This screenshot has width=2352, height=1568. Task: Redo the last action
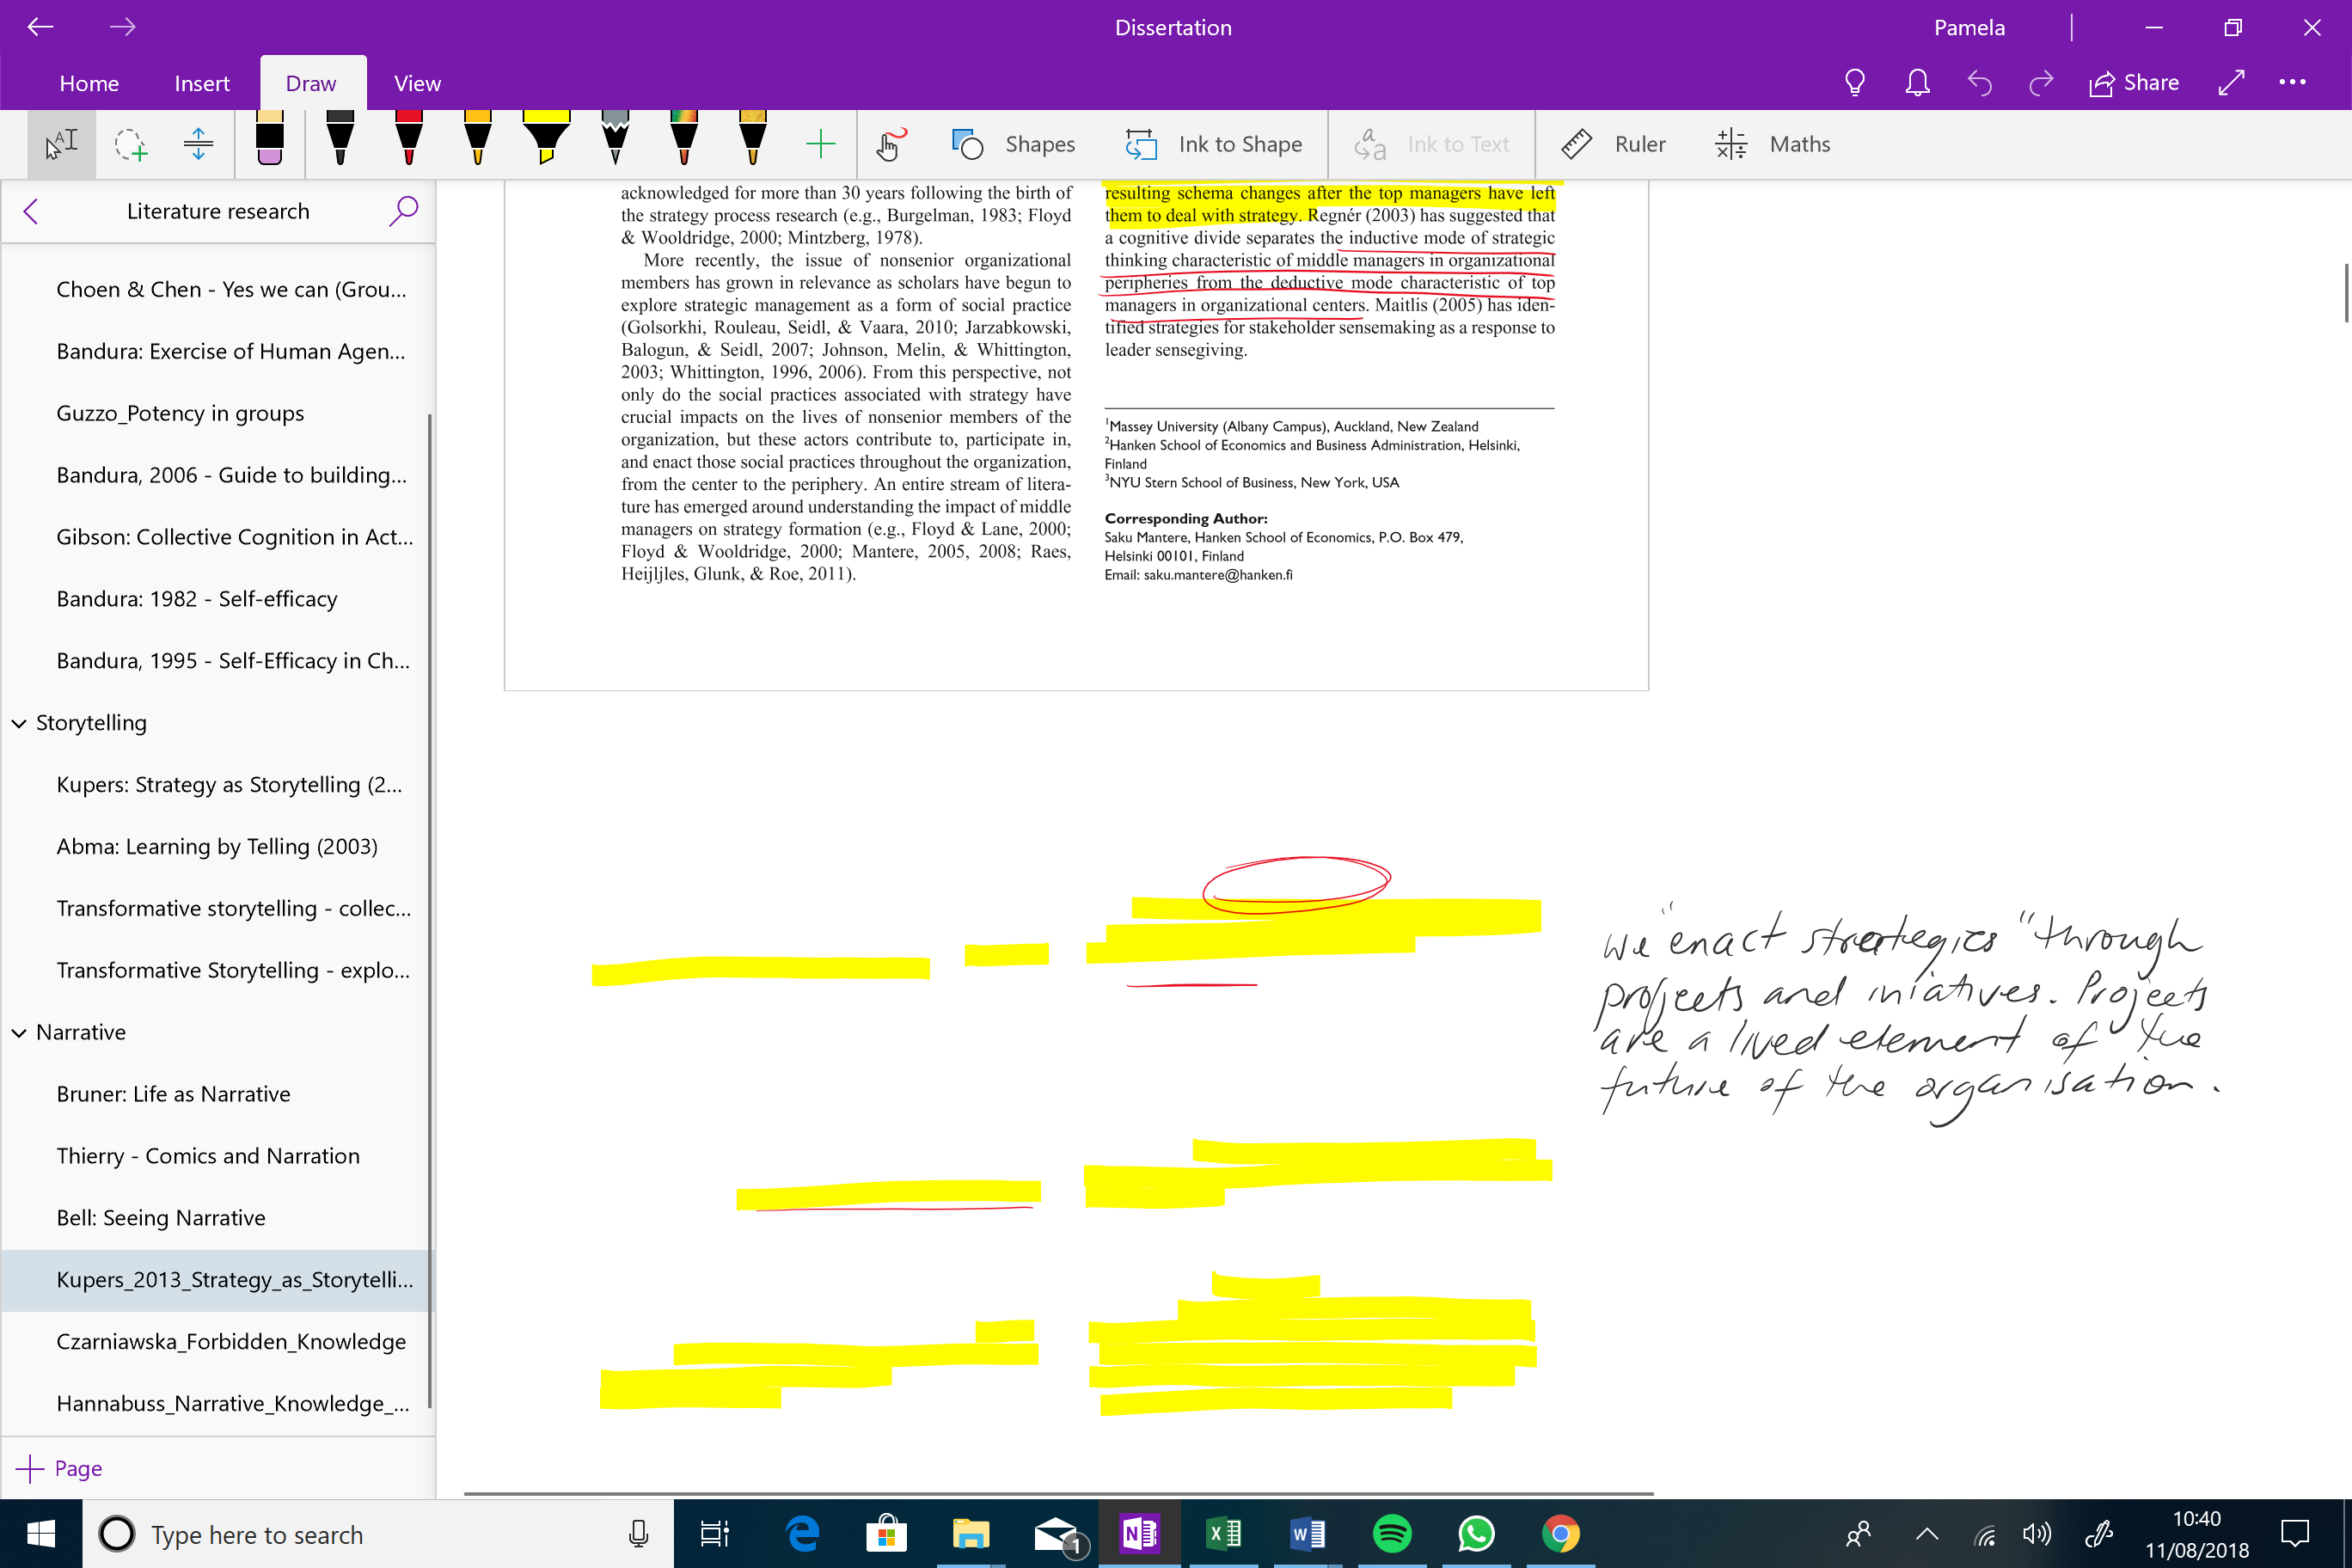[x=2041, y=83]
